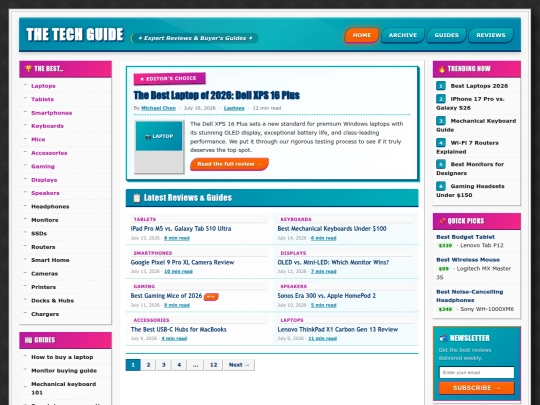The height and width of the screenshot is (405, 540).
Task: Open trending iPhone 17 Pro vs. Galaxy S26
Action: coord(470,103)
